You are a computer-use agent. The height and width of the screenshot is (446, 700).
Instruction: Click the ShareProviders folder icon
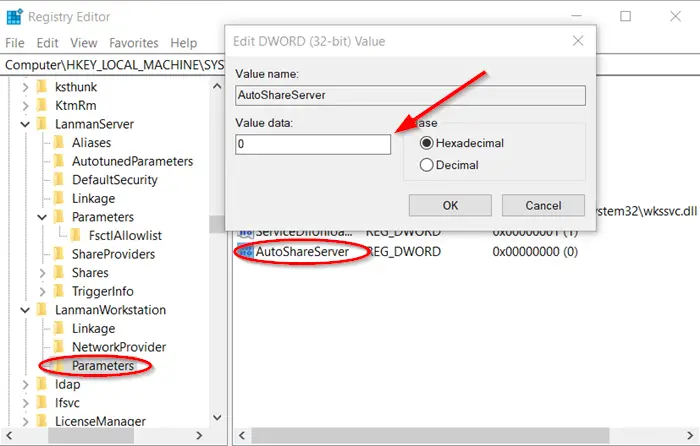(x=58, y=254)
